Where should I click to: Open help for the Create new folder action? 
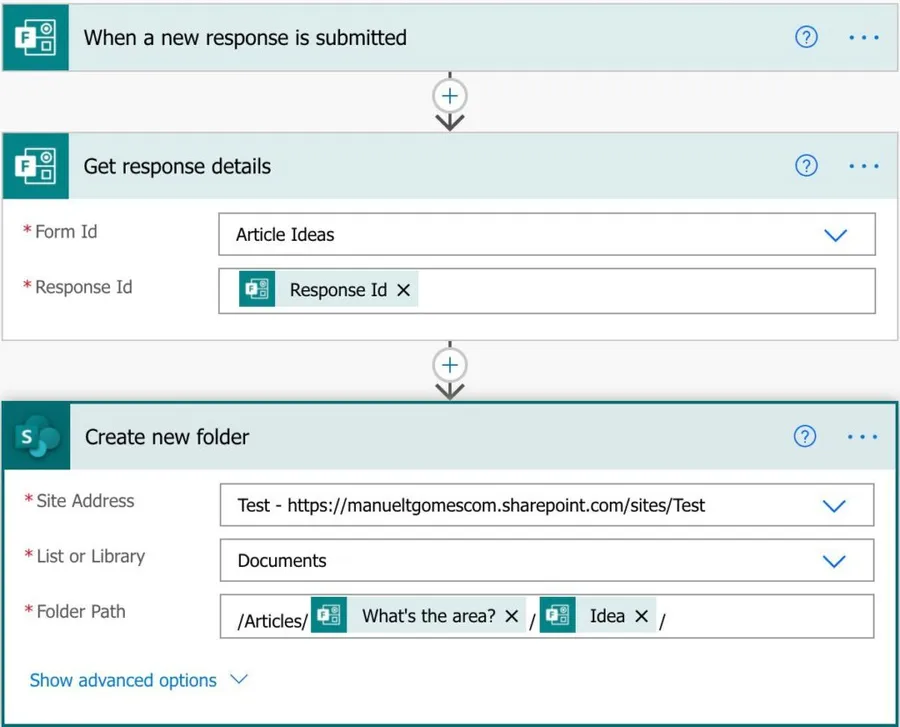805,437
